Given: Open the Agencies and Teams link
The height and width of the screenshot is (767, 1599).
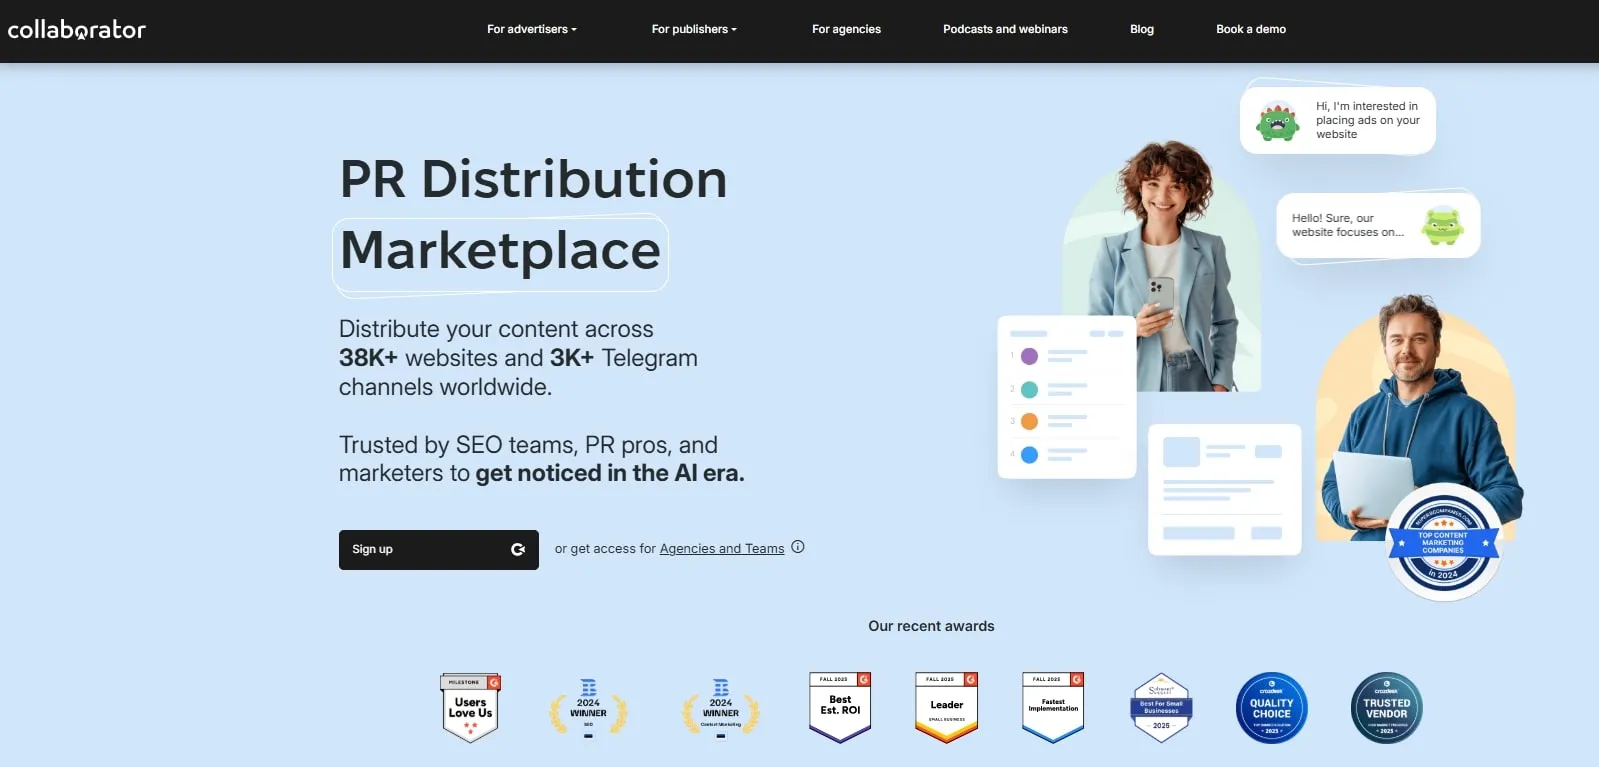Looking at the screenshot, I should [x=722, y=549].
